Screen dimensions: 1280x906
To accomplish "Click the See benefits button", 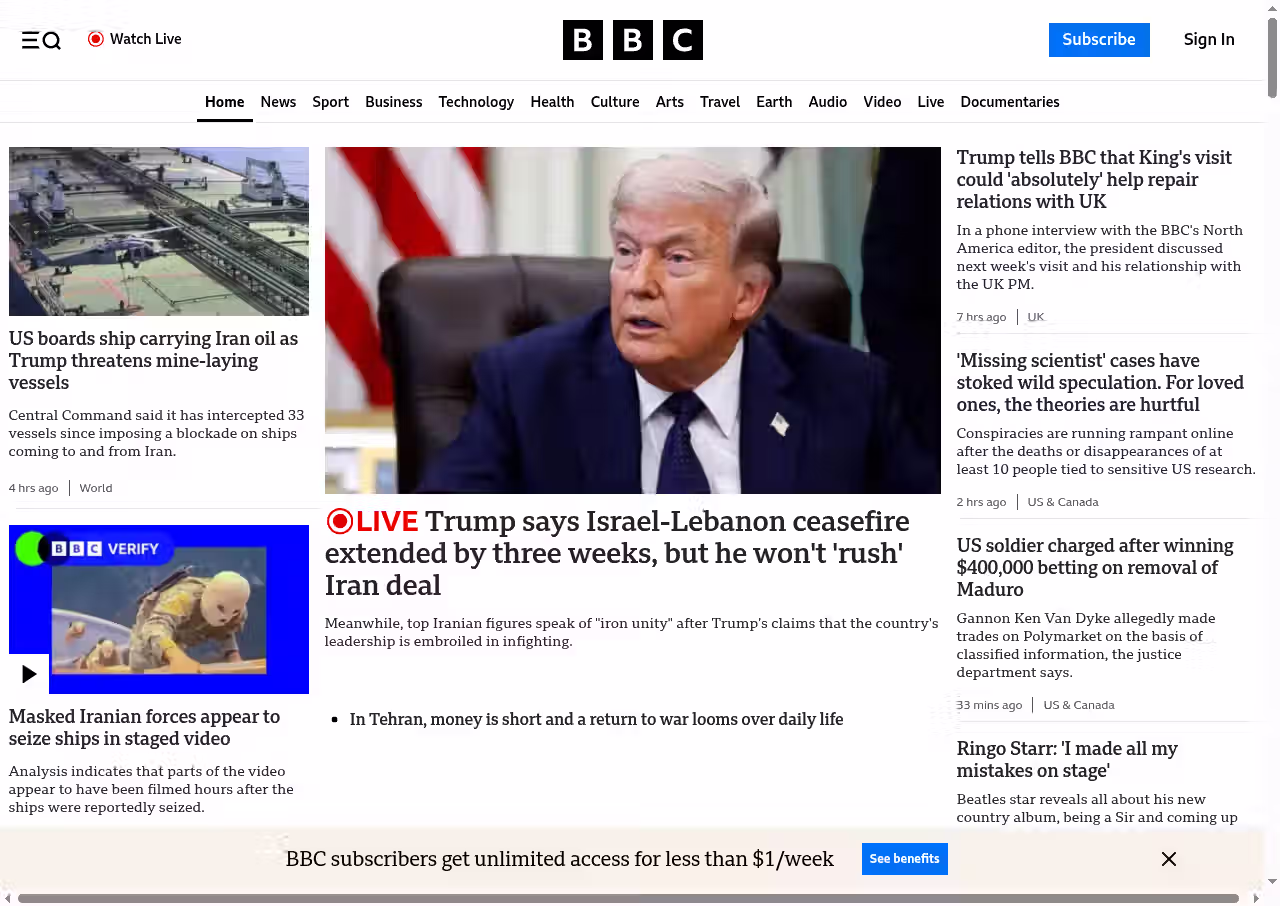I will tap(904, 859).
